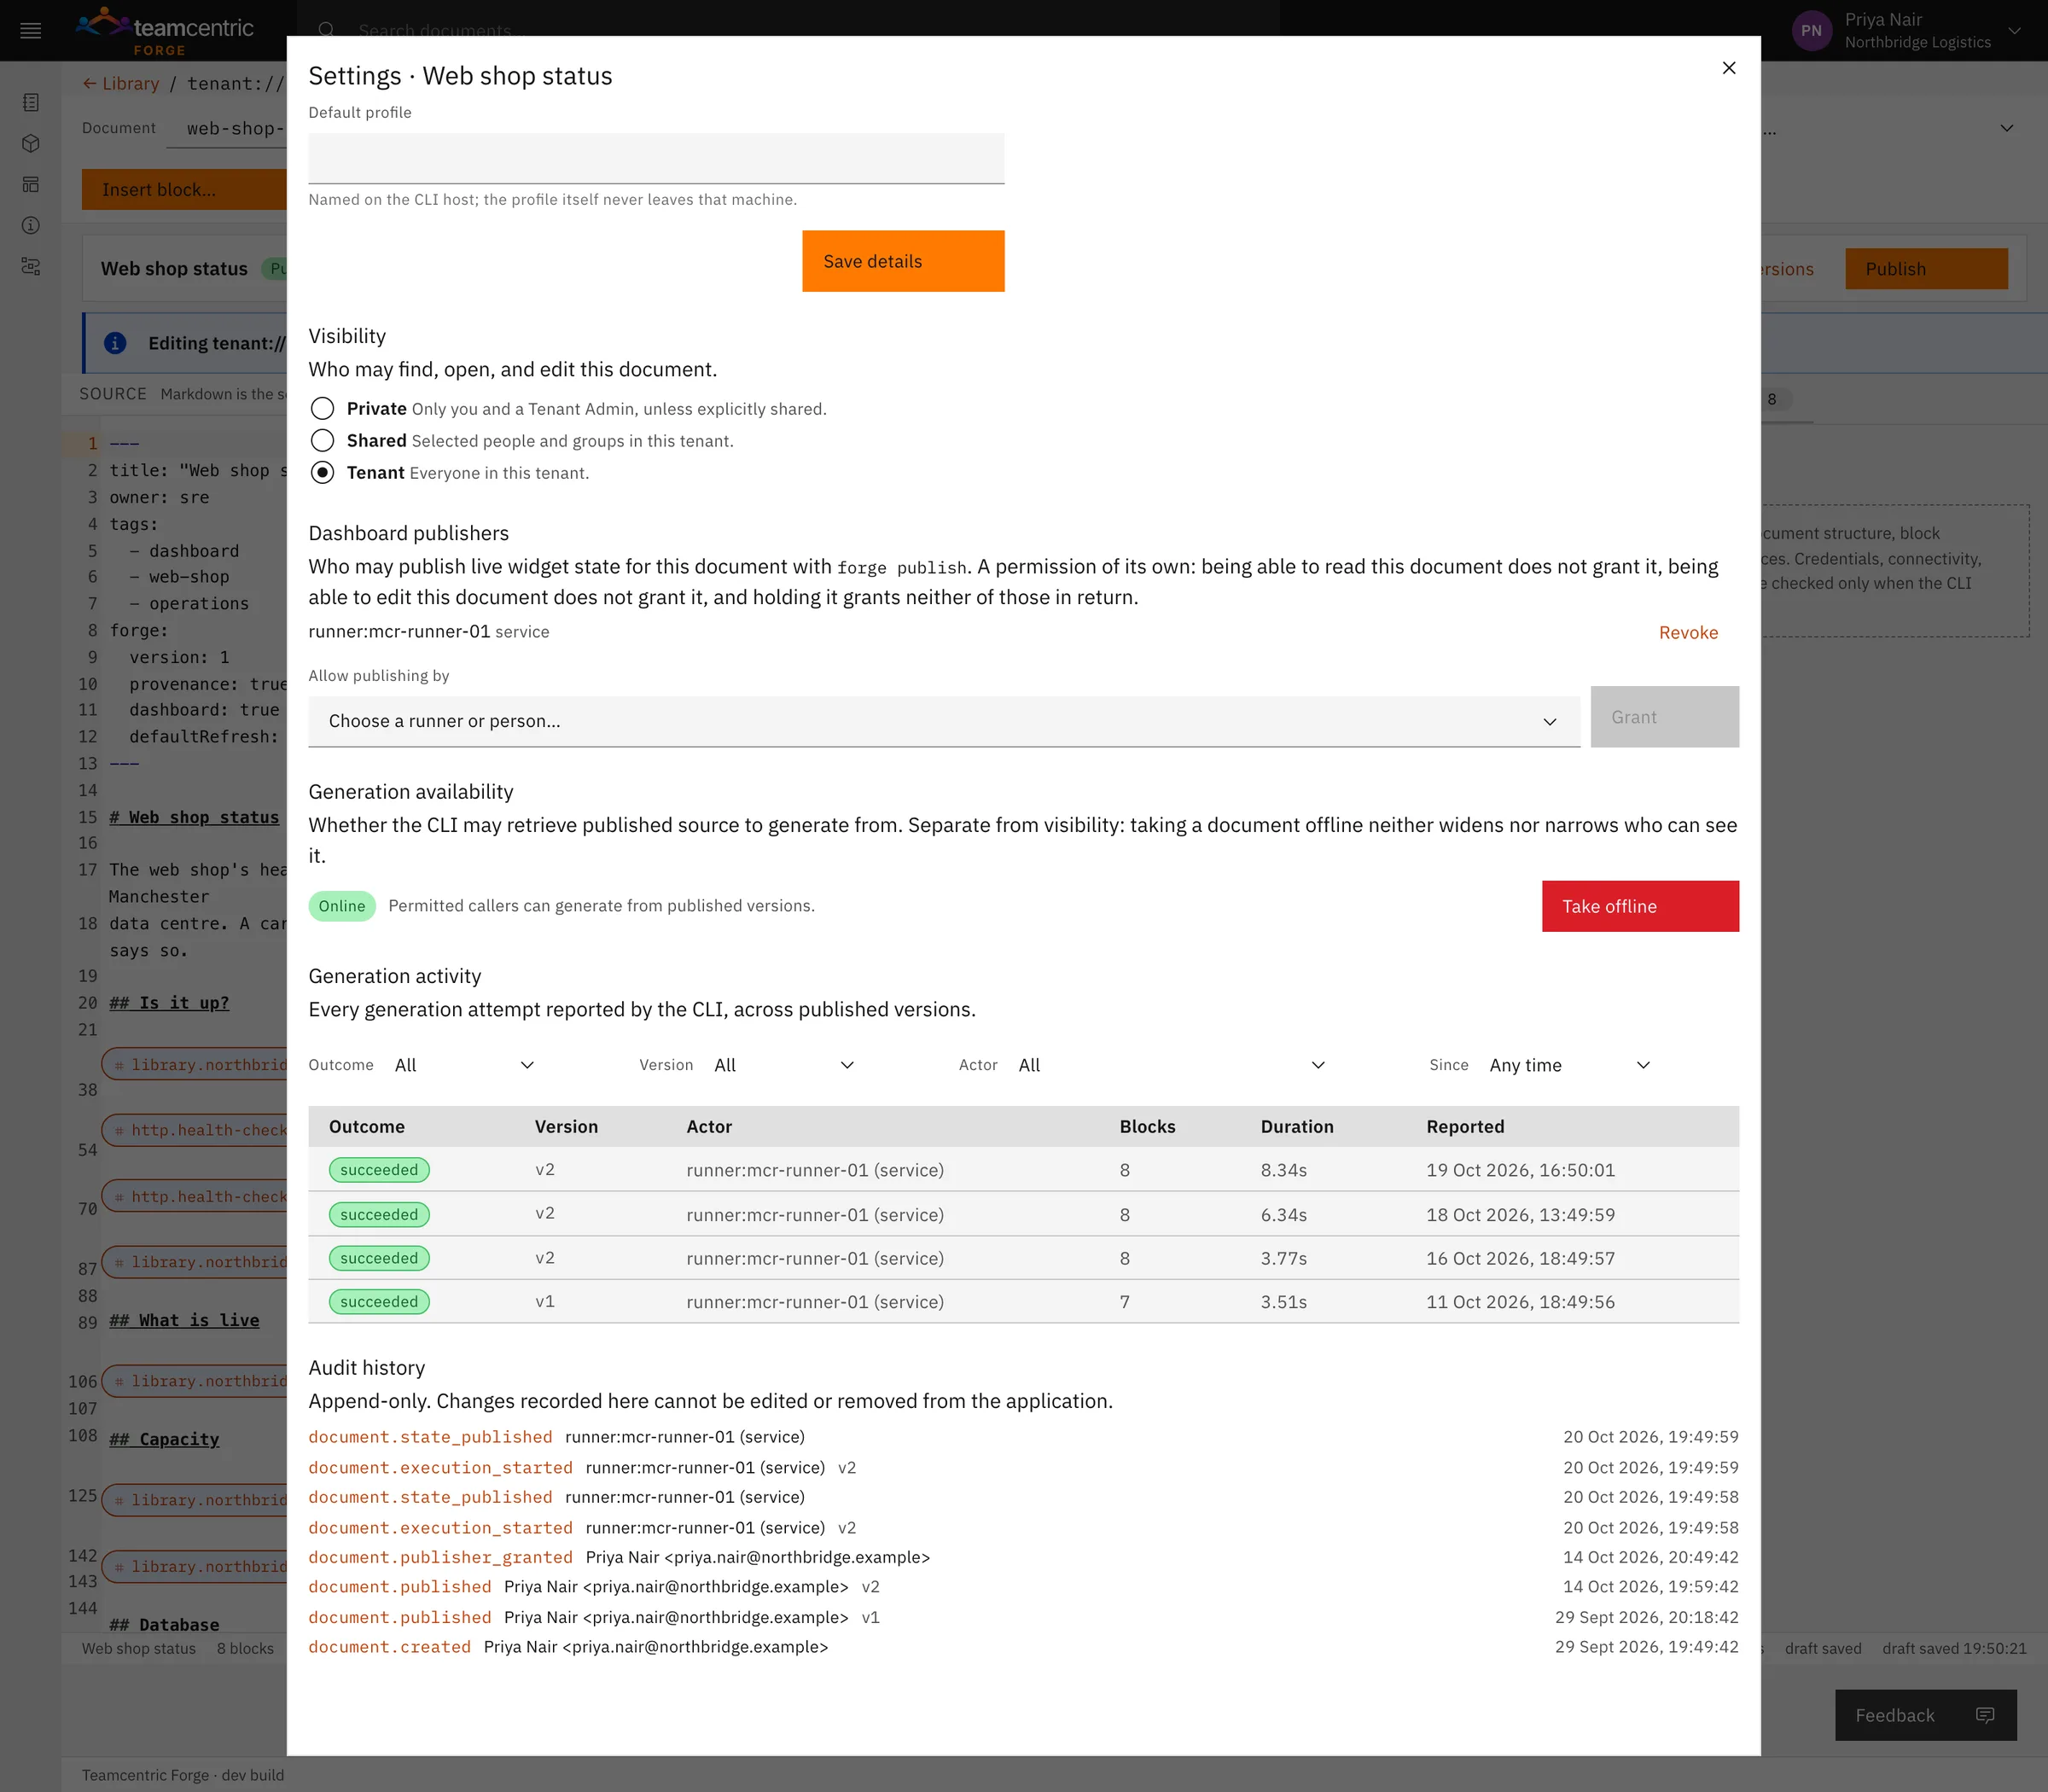
Task: Close the Settings dialog with the X
Action: tap(1729, 68)
